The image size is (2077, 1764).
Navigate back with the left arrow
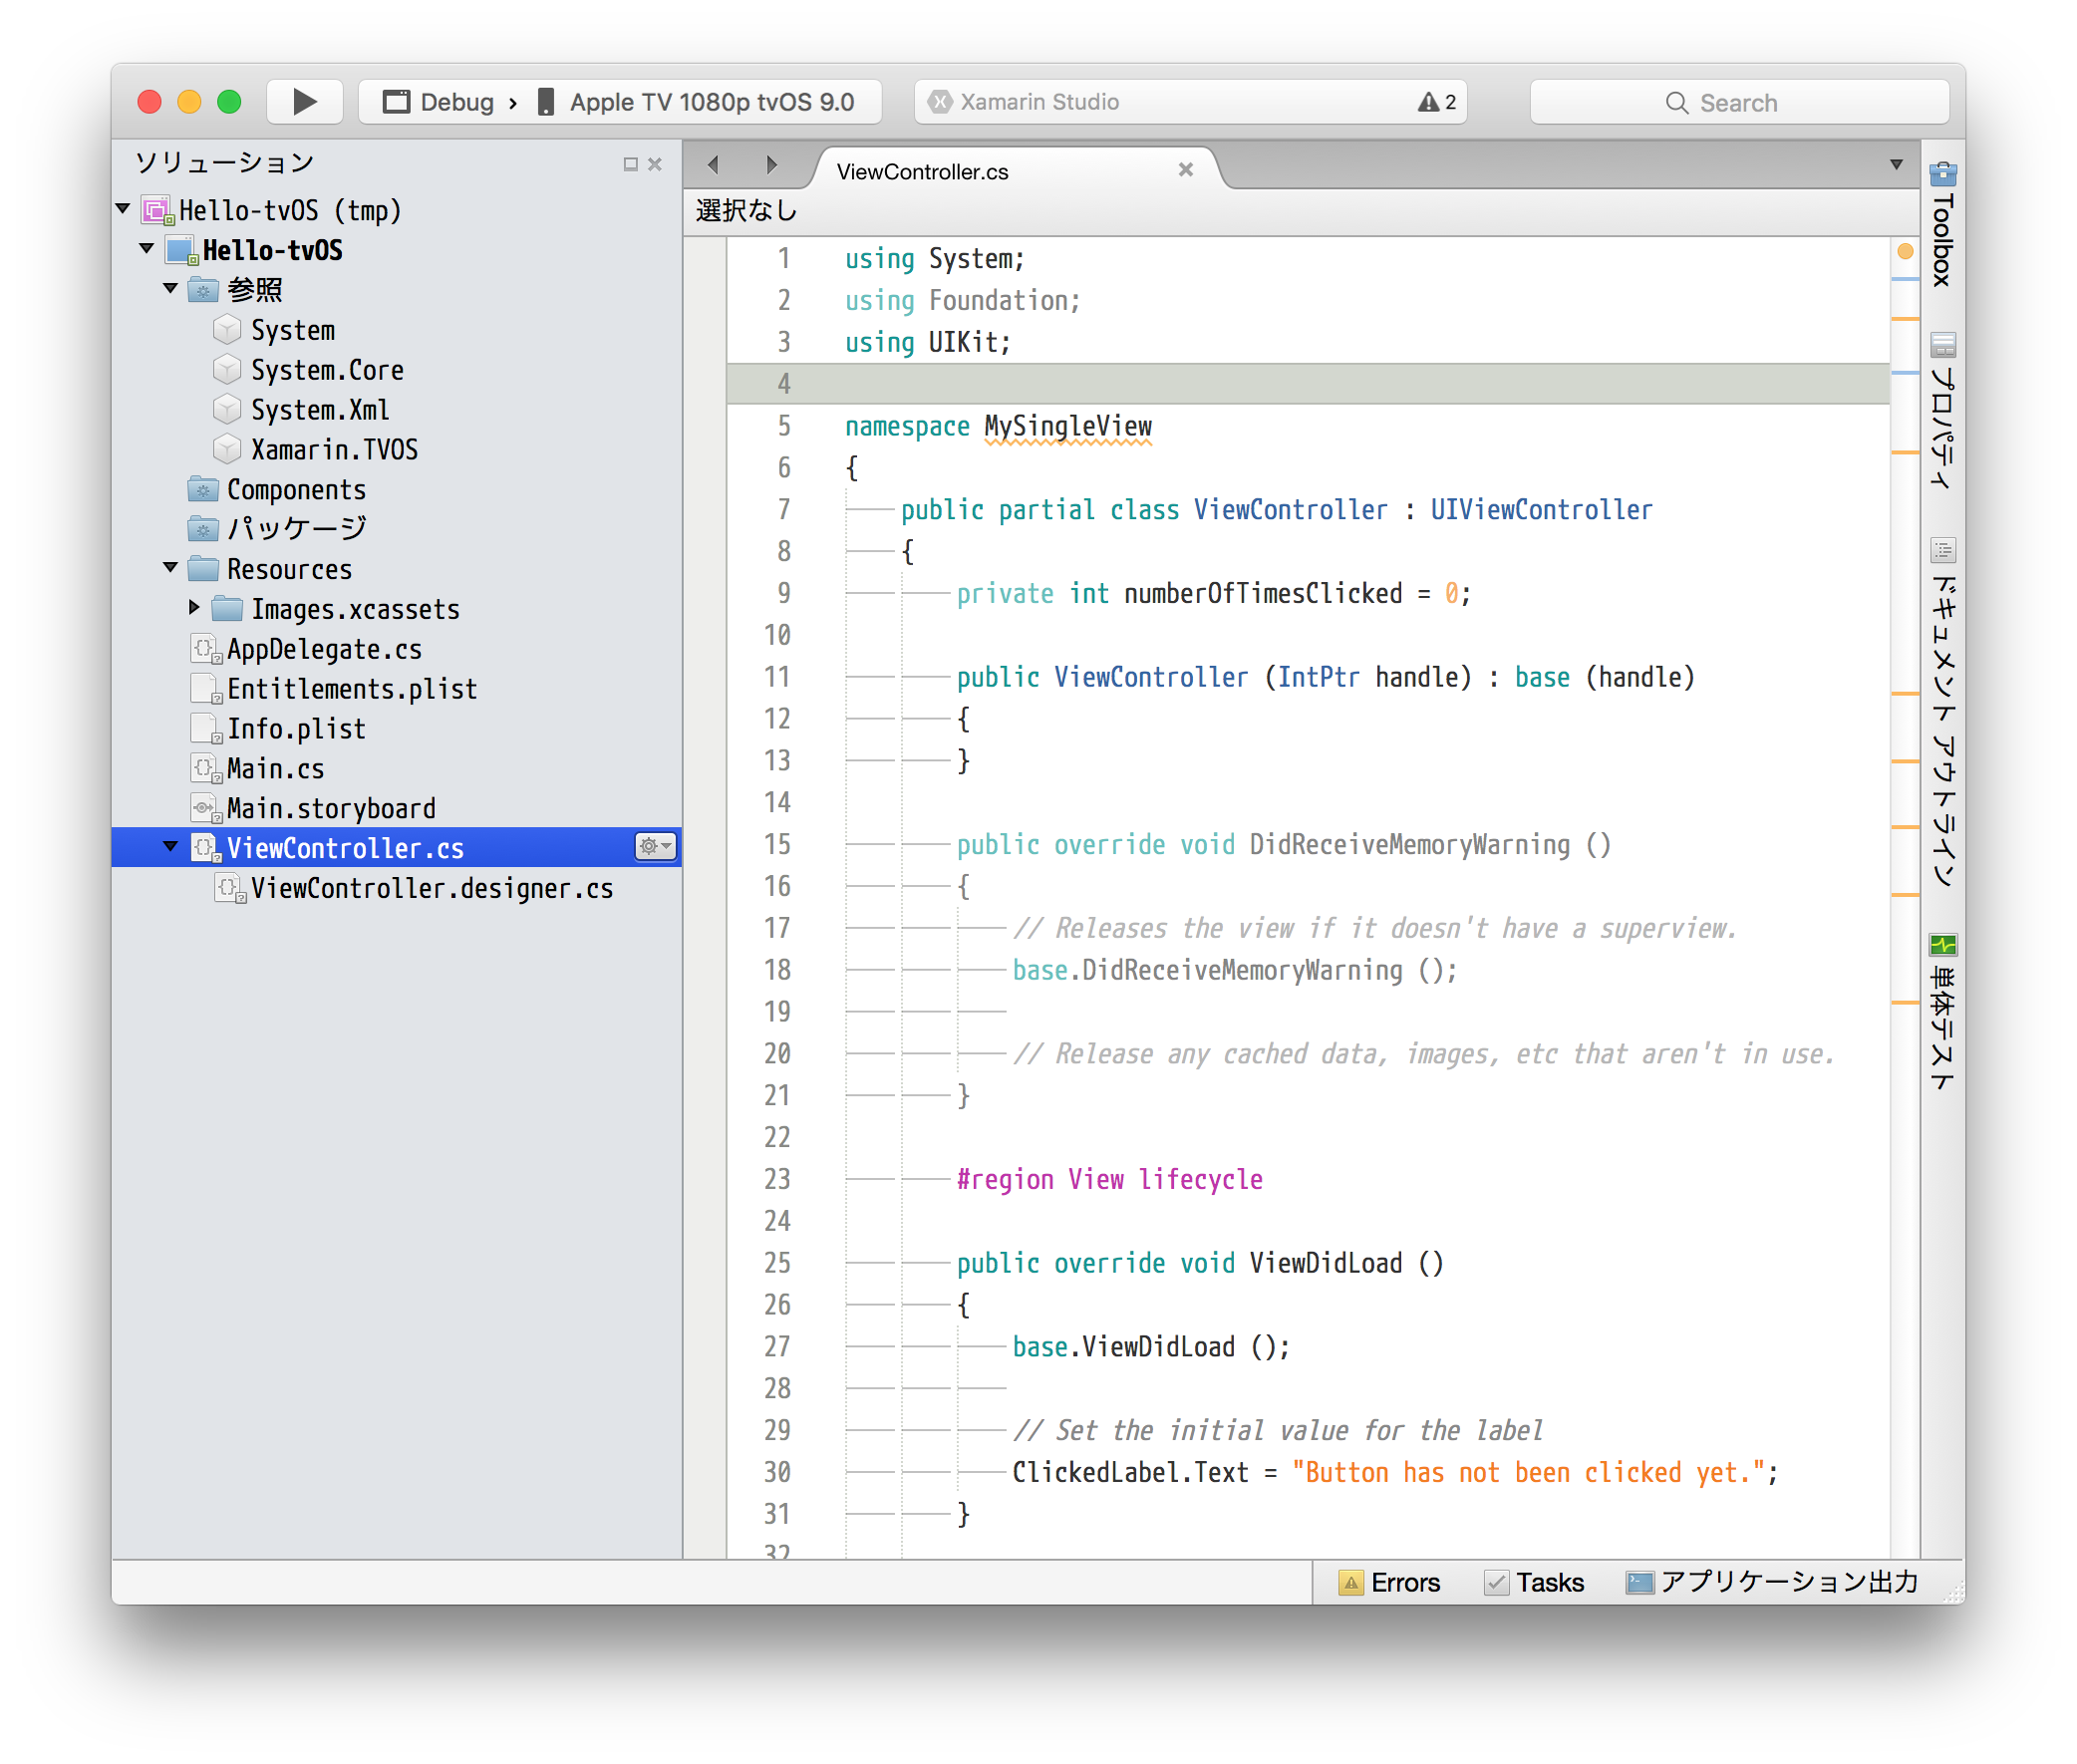coord(713,164)
